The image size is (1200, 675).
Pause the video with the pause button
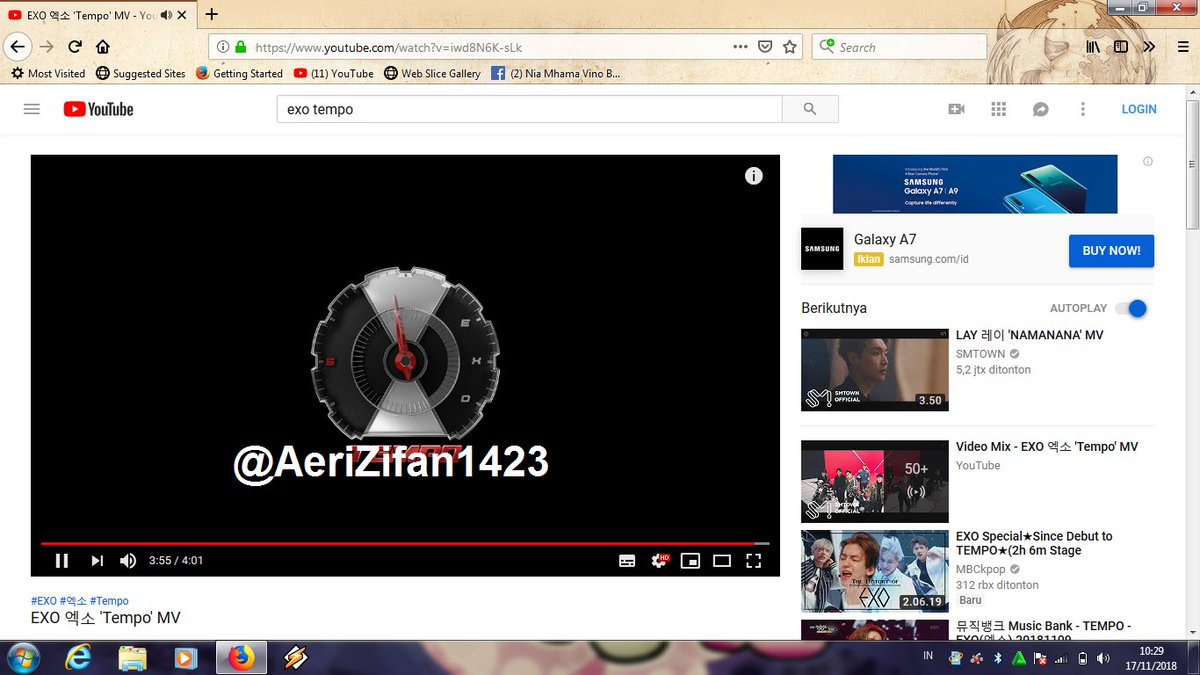tap(62, 561)
